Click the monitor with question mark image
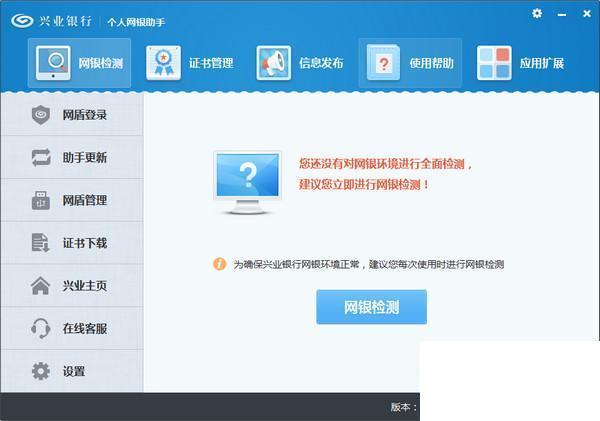Screen dimensions: 600x421 248,182
